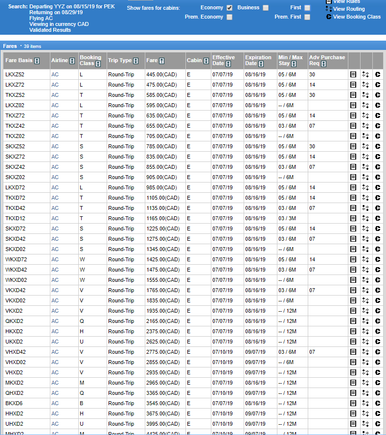This screenshot has height=435, width=386.
Task: Sort the Fare column using its arrow
Action: coord(162,61)
